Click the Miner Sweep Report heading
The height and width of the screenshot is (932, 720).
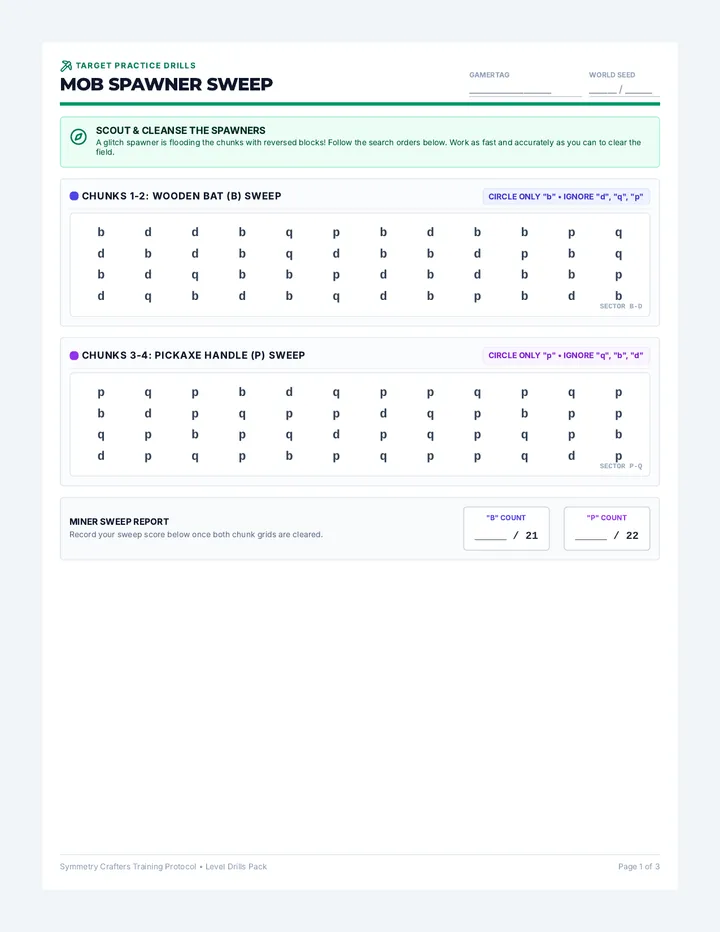pyautogui.click(x=119, y=521)
